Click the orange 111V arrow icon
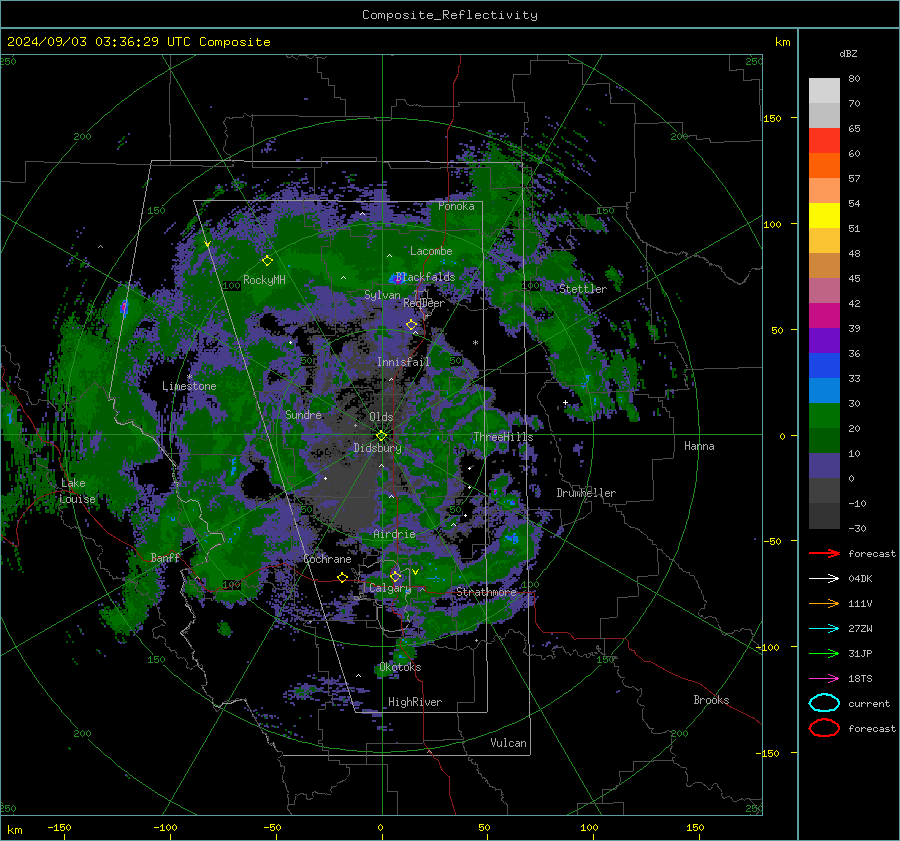 click(x=824, y=603)
